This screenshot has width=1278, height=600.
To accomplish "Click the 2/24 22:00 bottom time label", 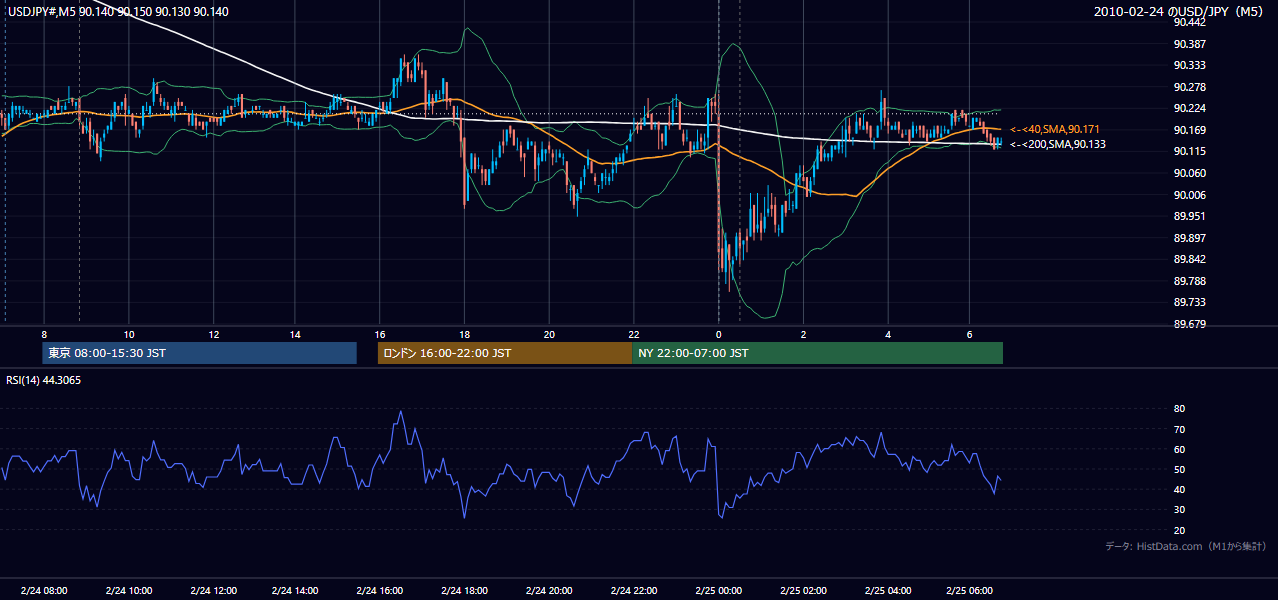I will click(x=633, y=590).
